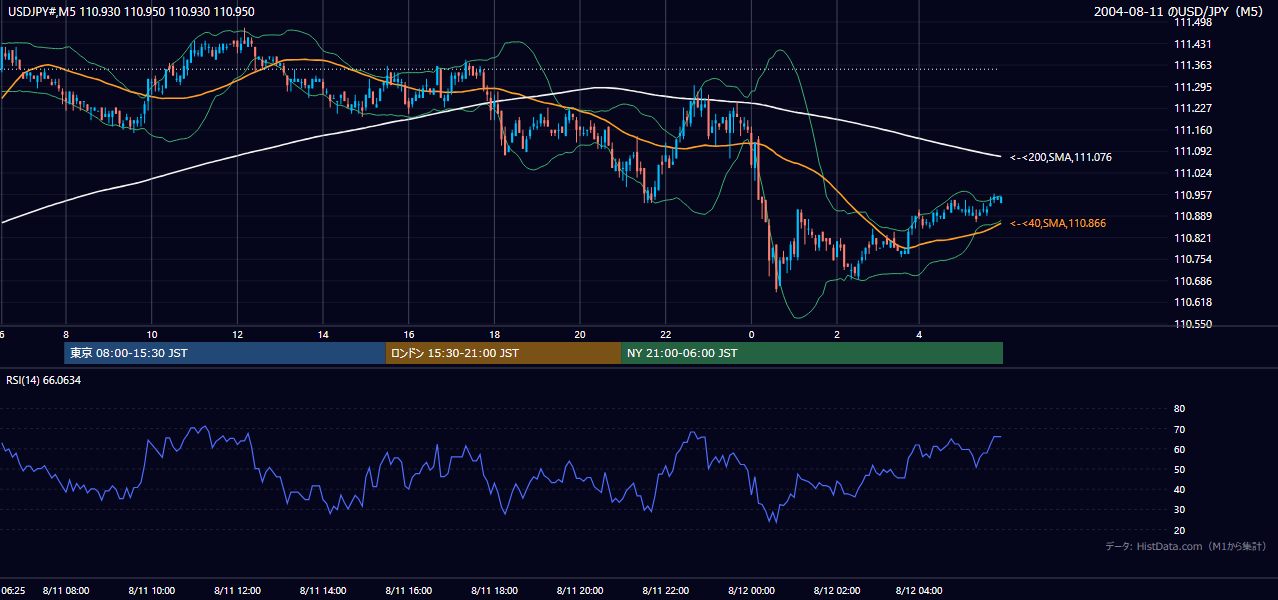Screen dimensions: 1278x600
Task: Click price level 110.889 on the axis
Action: click(x=1192, y=216)
